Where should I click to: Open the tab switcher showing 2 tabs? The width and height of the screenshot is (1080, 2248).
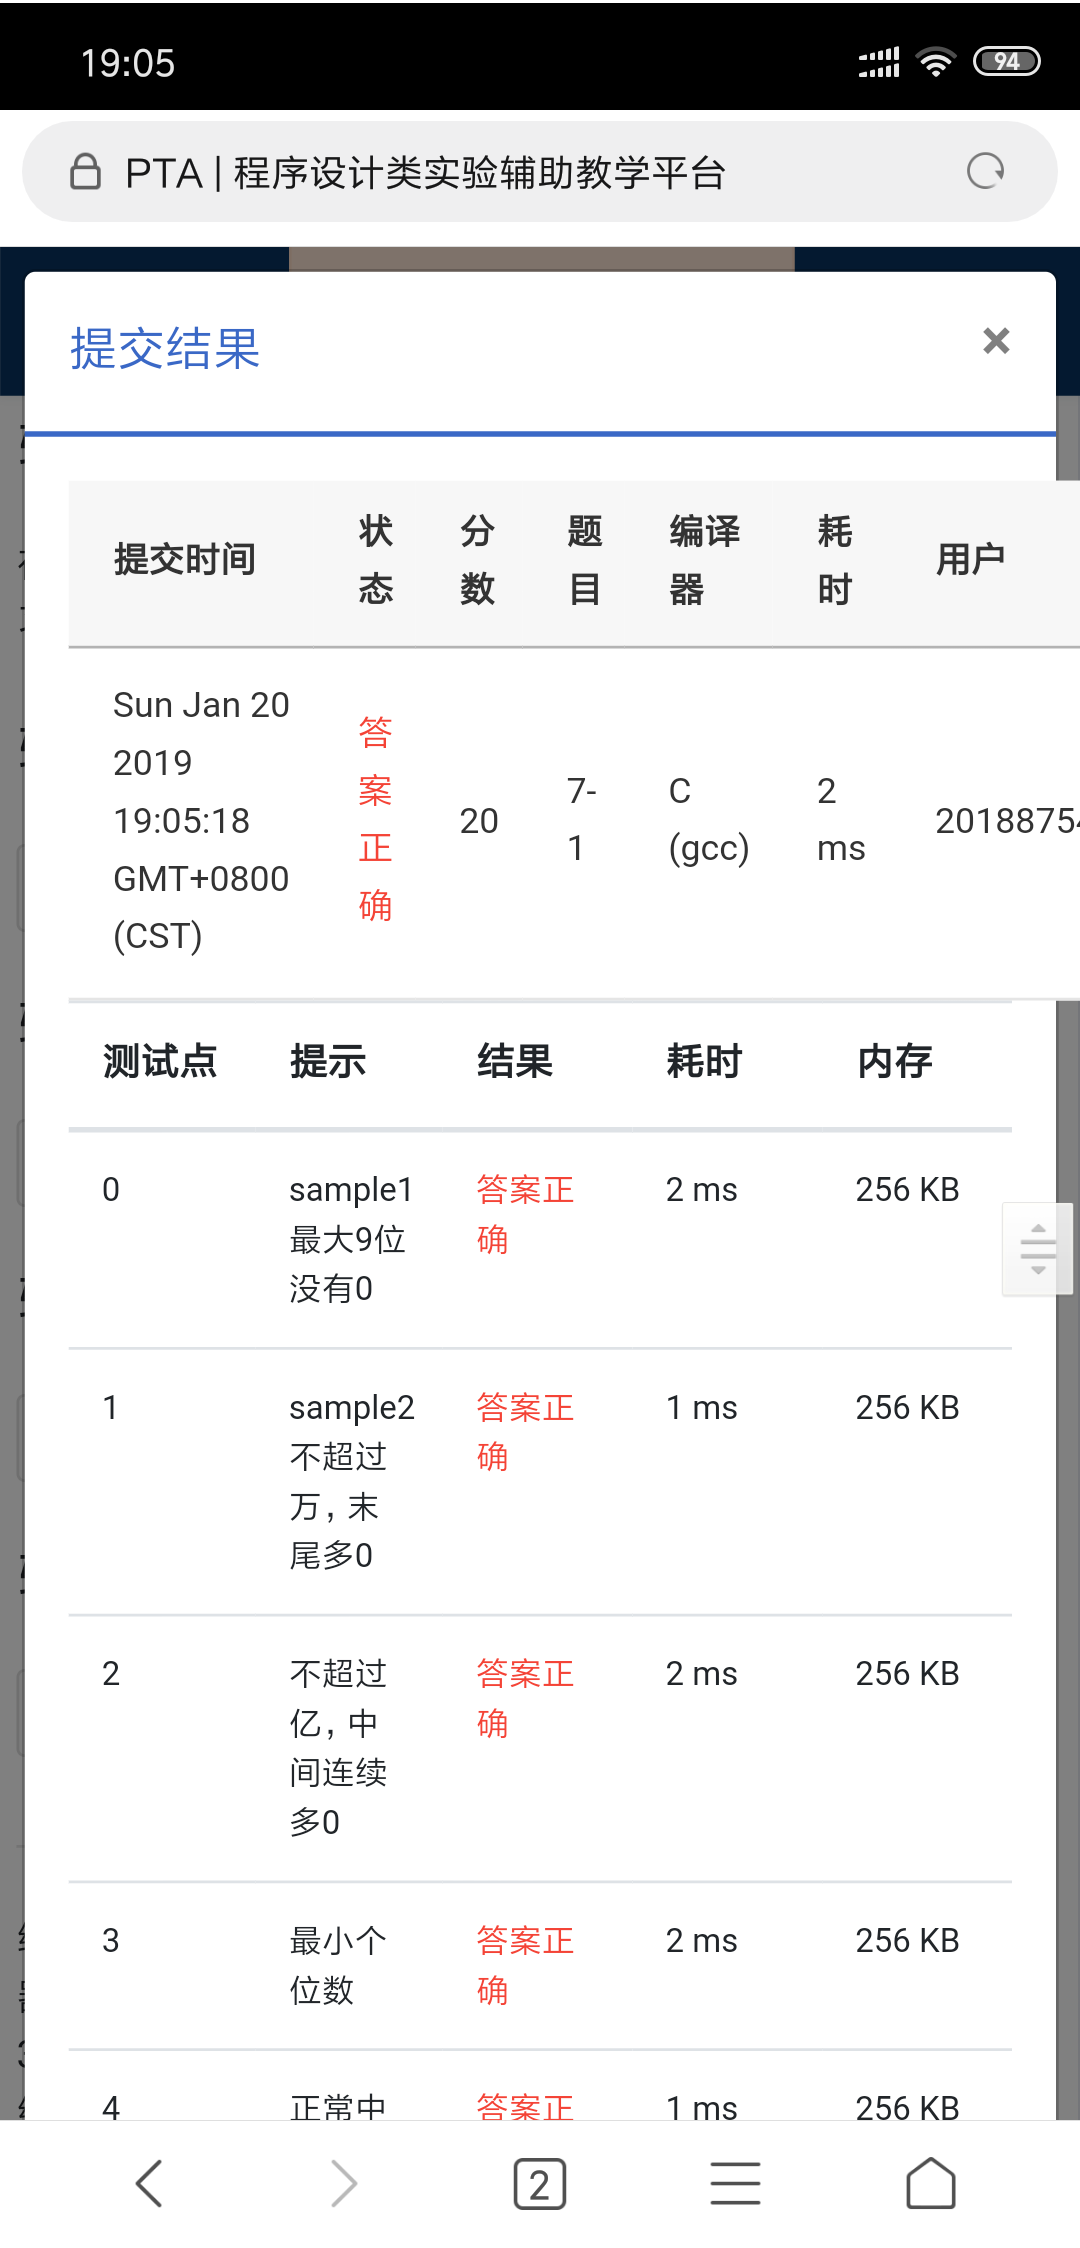pyautogui.click(x=540, y=2183)
